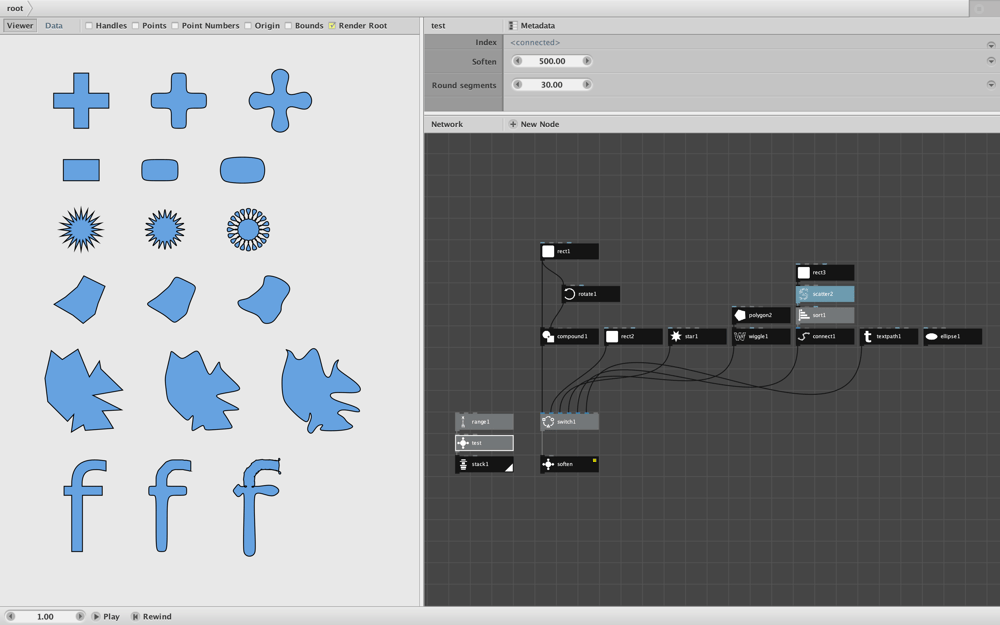1000x625 pixels.
Task: Increase the Soften value with right arrow
Action: [x=587, y=61]
